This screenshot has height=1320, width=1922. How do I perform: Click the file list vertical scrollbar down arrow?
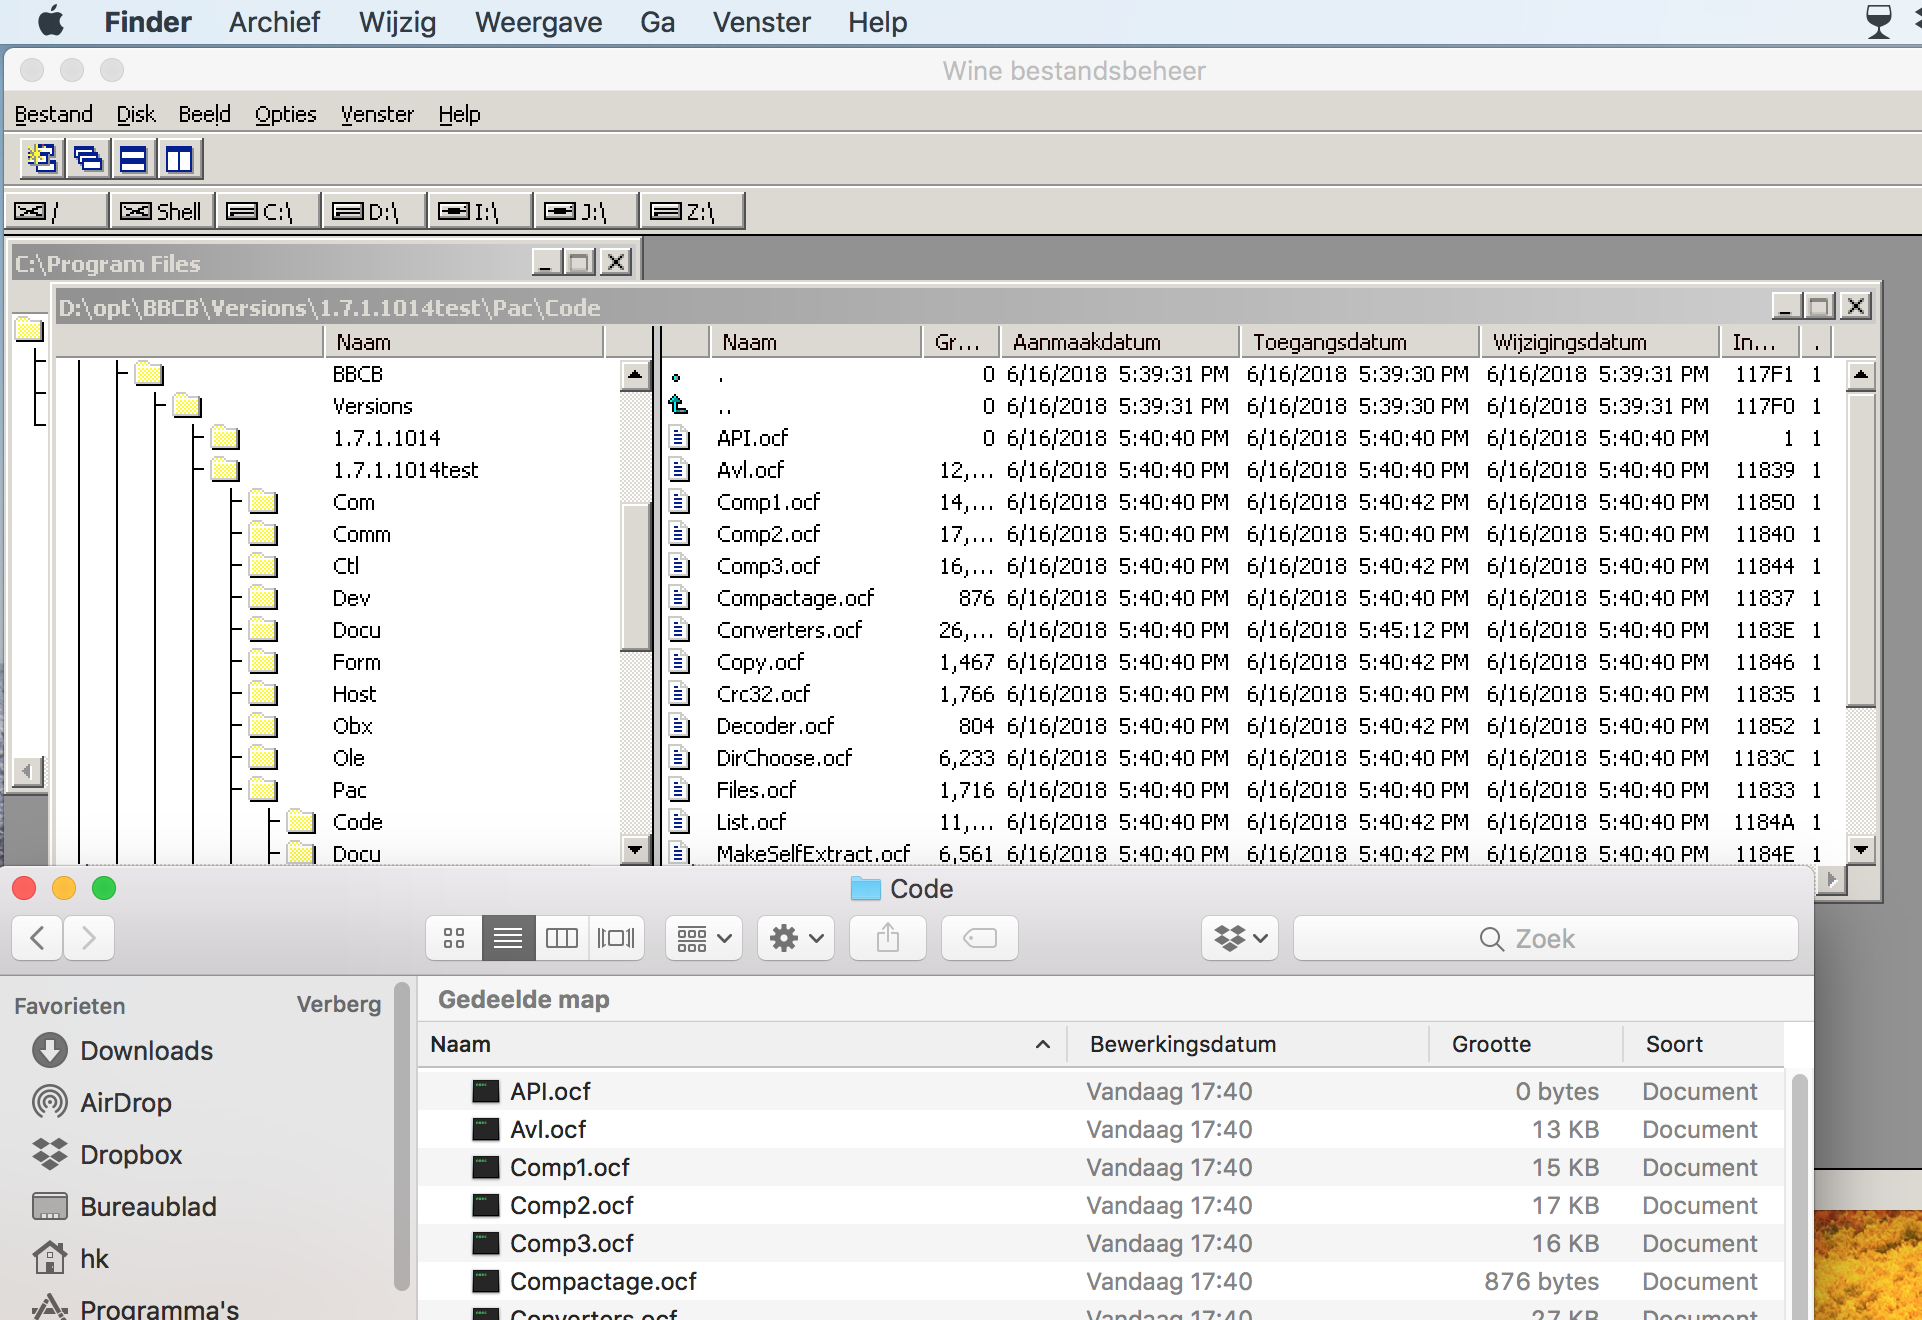point(1860,851)
